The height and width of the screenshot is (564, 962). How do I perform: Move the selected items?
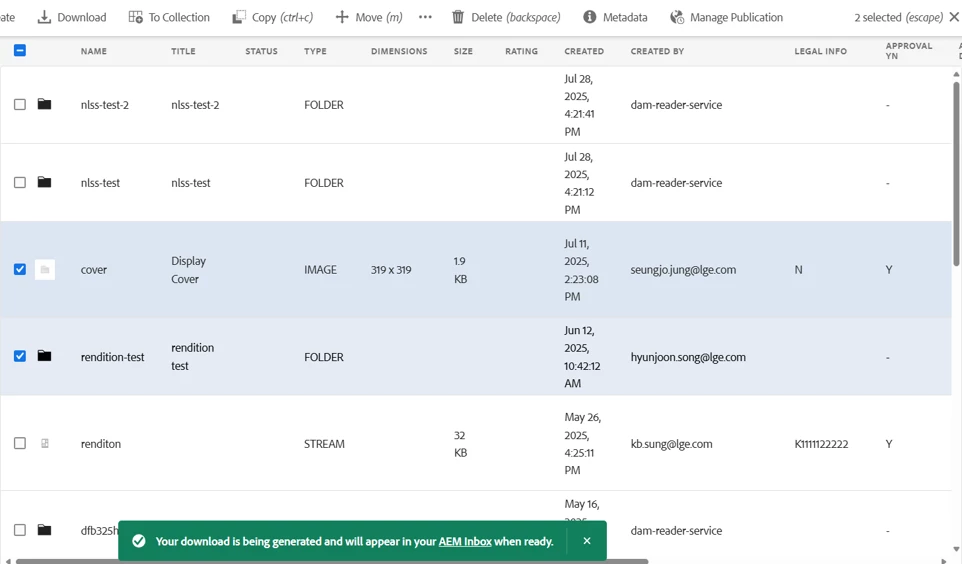pyautogui.click(x=369, y=17)
